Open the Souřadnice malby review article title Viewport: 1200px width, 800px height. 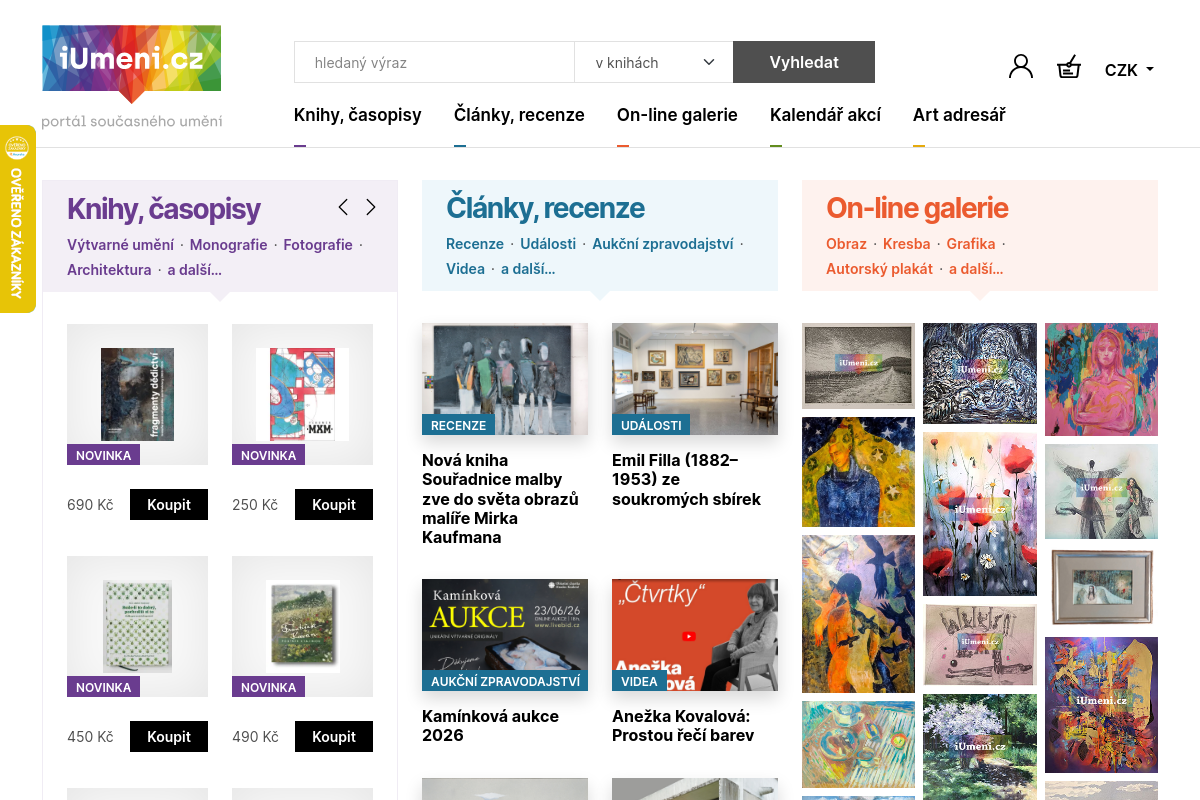(500, 499)
